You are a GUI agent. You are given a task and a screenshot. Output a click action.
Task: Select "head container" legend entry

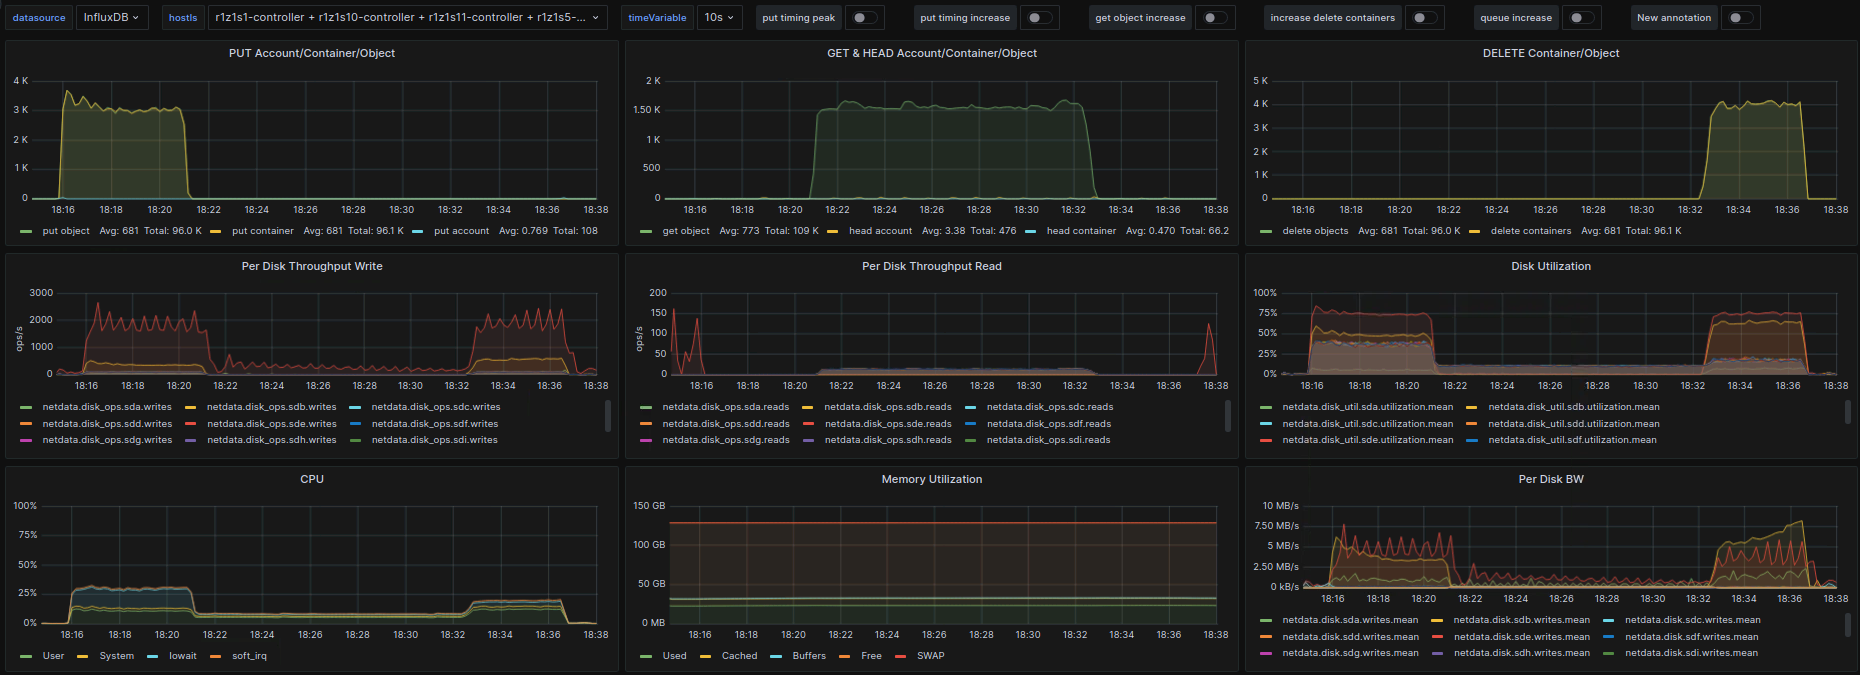pyautogui.click(x=1081, y=231)
